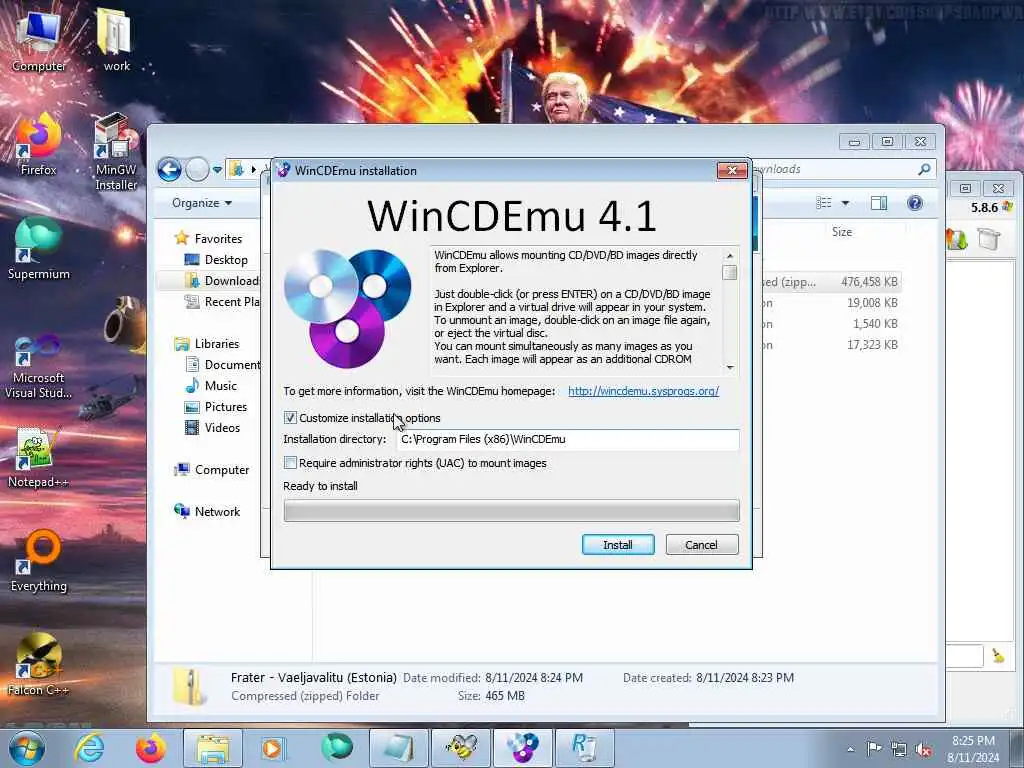Switch to Windows Explorer taskbar button
Screen dimensions: 1024x768
pyautogui.click(x=213, y=748)
